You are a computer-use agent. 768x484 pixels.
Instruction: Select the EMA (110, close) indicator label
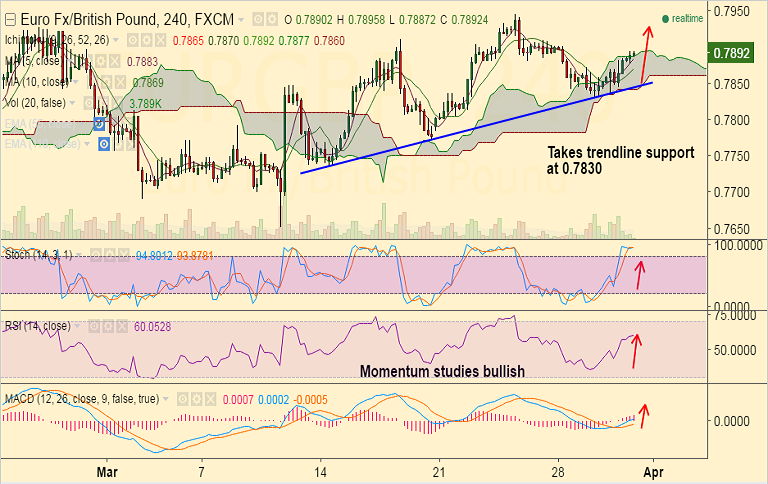click(x=43, y=144)
